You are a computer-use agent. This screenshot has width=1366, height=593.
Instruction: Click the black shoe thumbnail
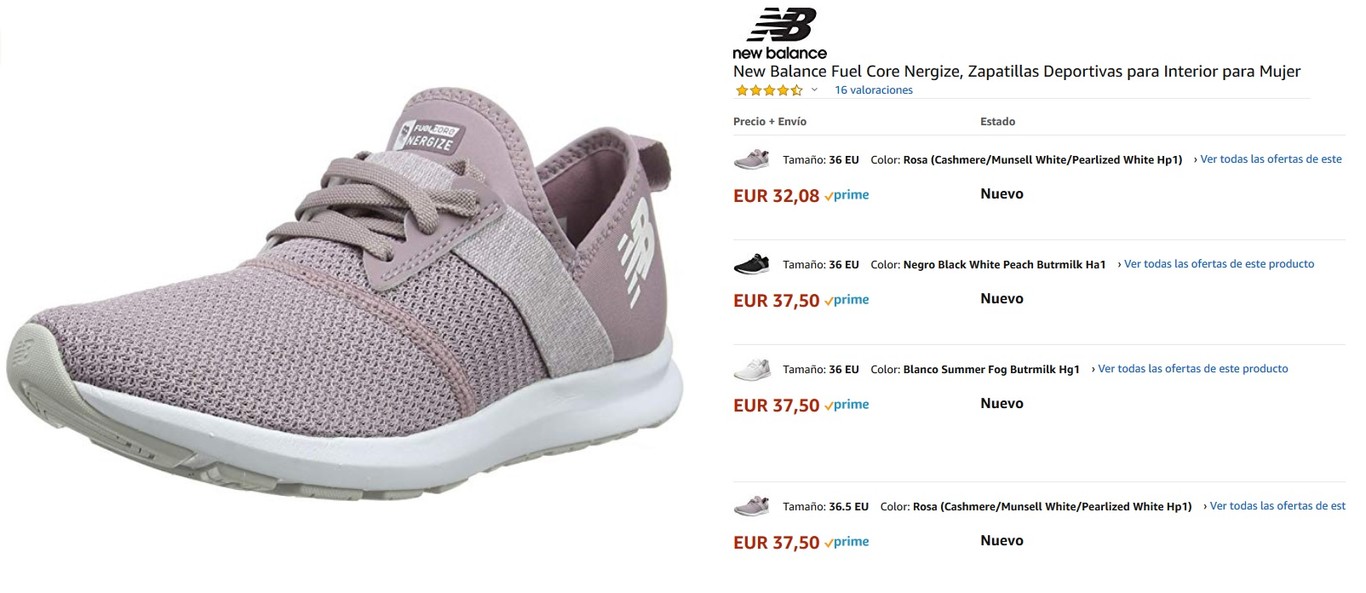[x=751, y=264]
